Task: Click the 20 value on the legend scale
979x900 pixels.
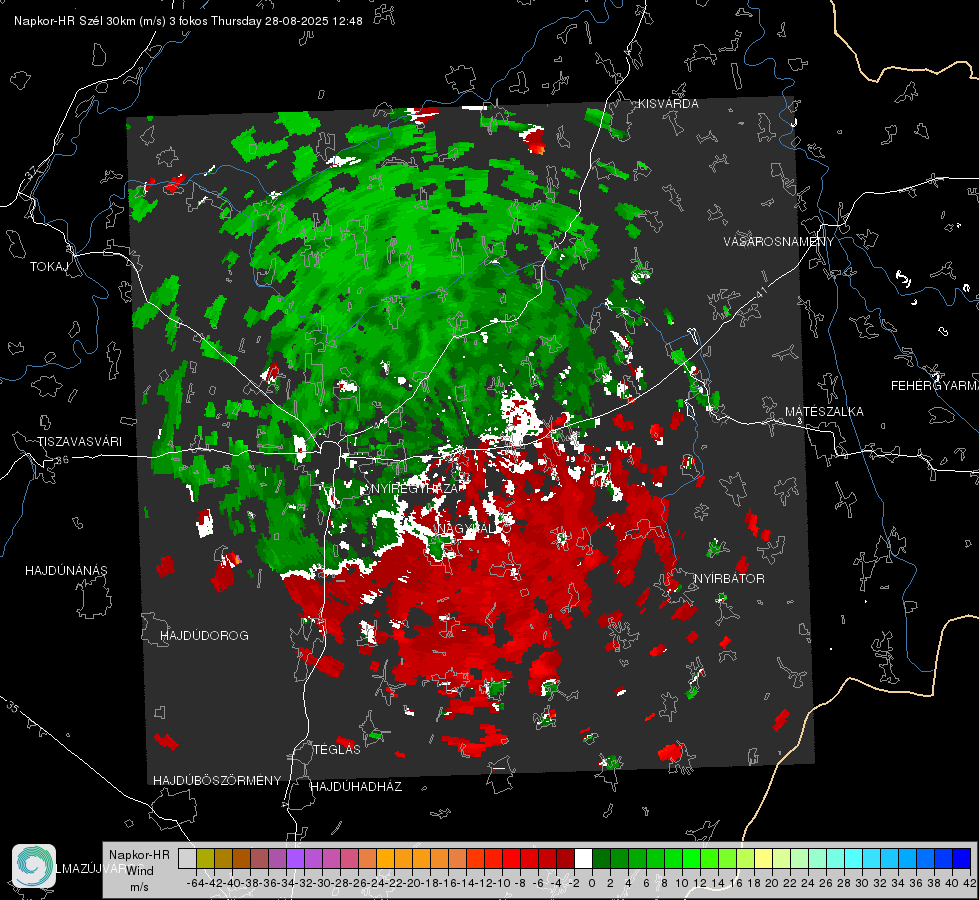Action: tap(772, 883)
